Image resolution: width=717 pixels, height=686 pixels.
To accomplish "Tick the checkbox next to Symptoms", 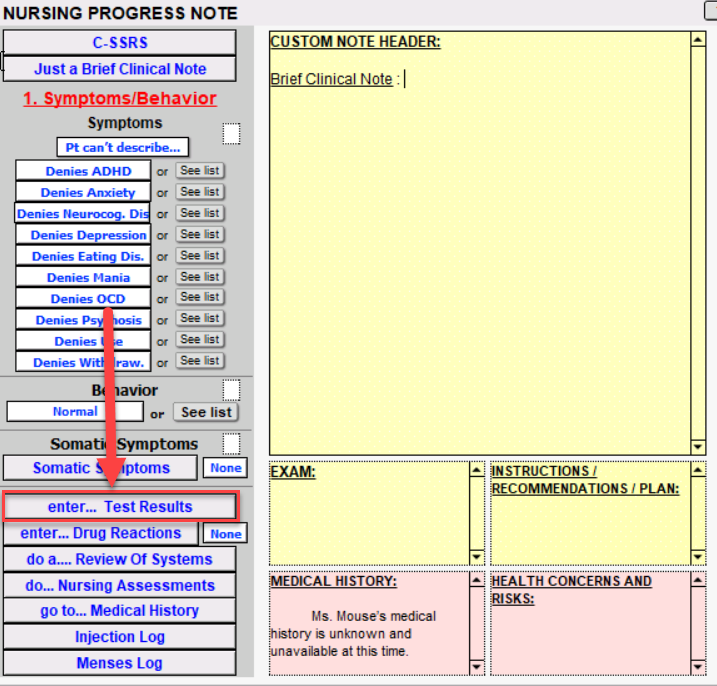I will (x=231, y=134).
